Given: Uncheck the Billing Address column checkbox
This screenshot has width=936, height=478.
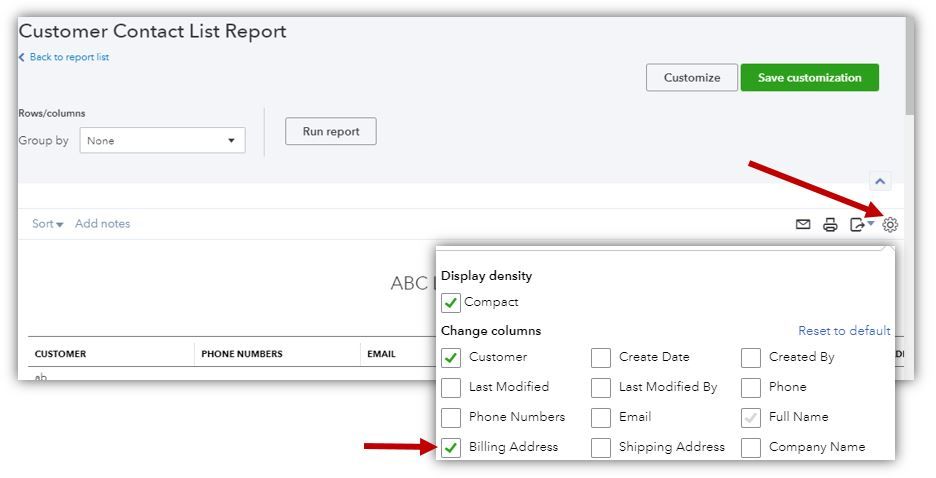Looking at the screenshot, I should (451, 447).
